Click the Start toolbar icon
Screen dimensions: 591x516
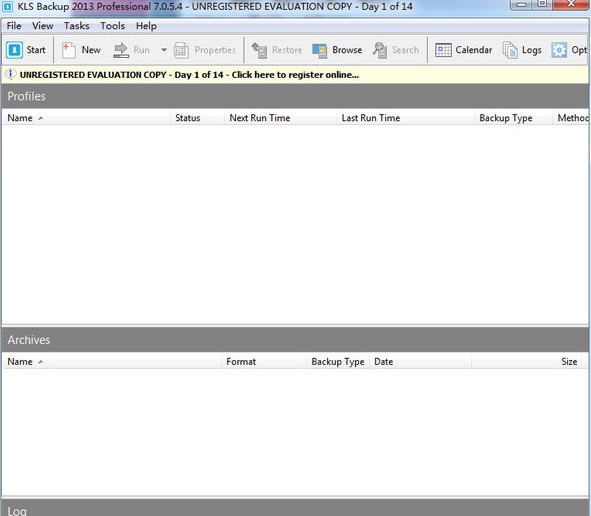pyautogui.click(x=14, y=50)
